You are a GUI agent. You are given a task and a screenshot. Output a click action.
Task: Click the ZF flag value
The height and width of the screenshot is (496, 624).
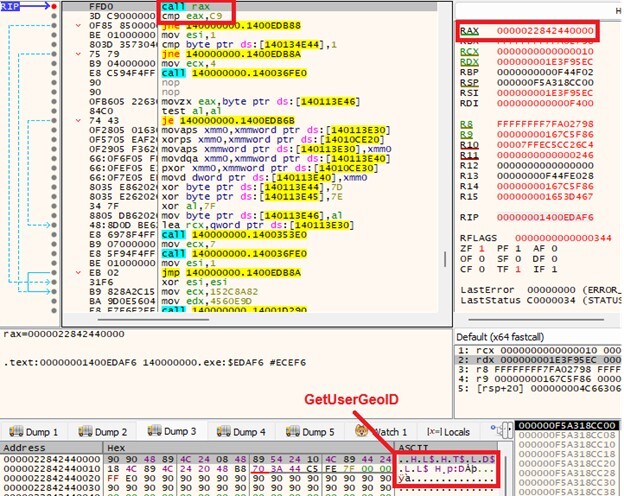pos(482,248)
